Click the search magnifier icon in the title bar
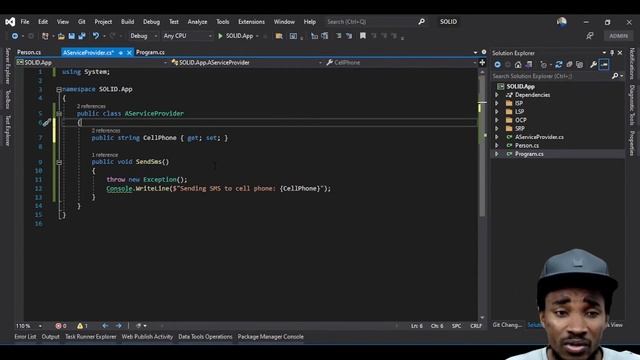This screenshot has width=640, height=360. click(421, 22)
